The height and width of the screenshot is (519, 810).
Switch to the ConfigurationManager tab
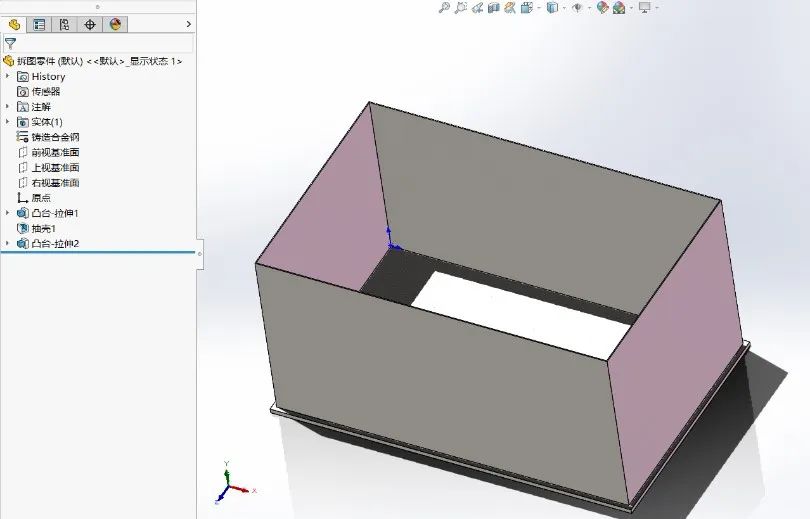[64, 24]
